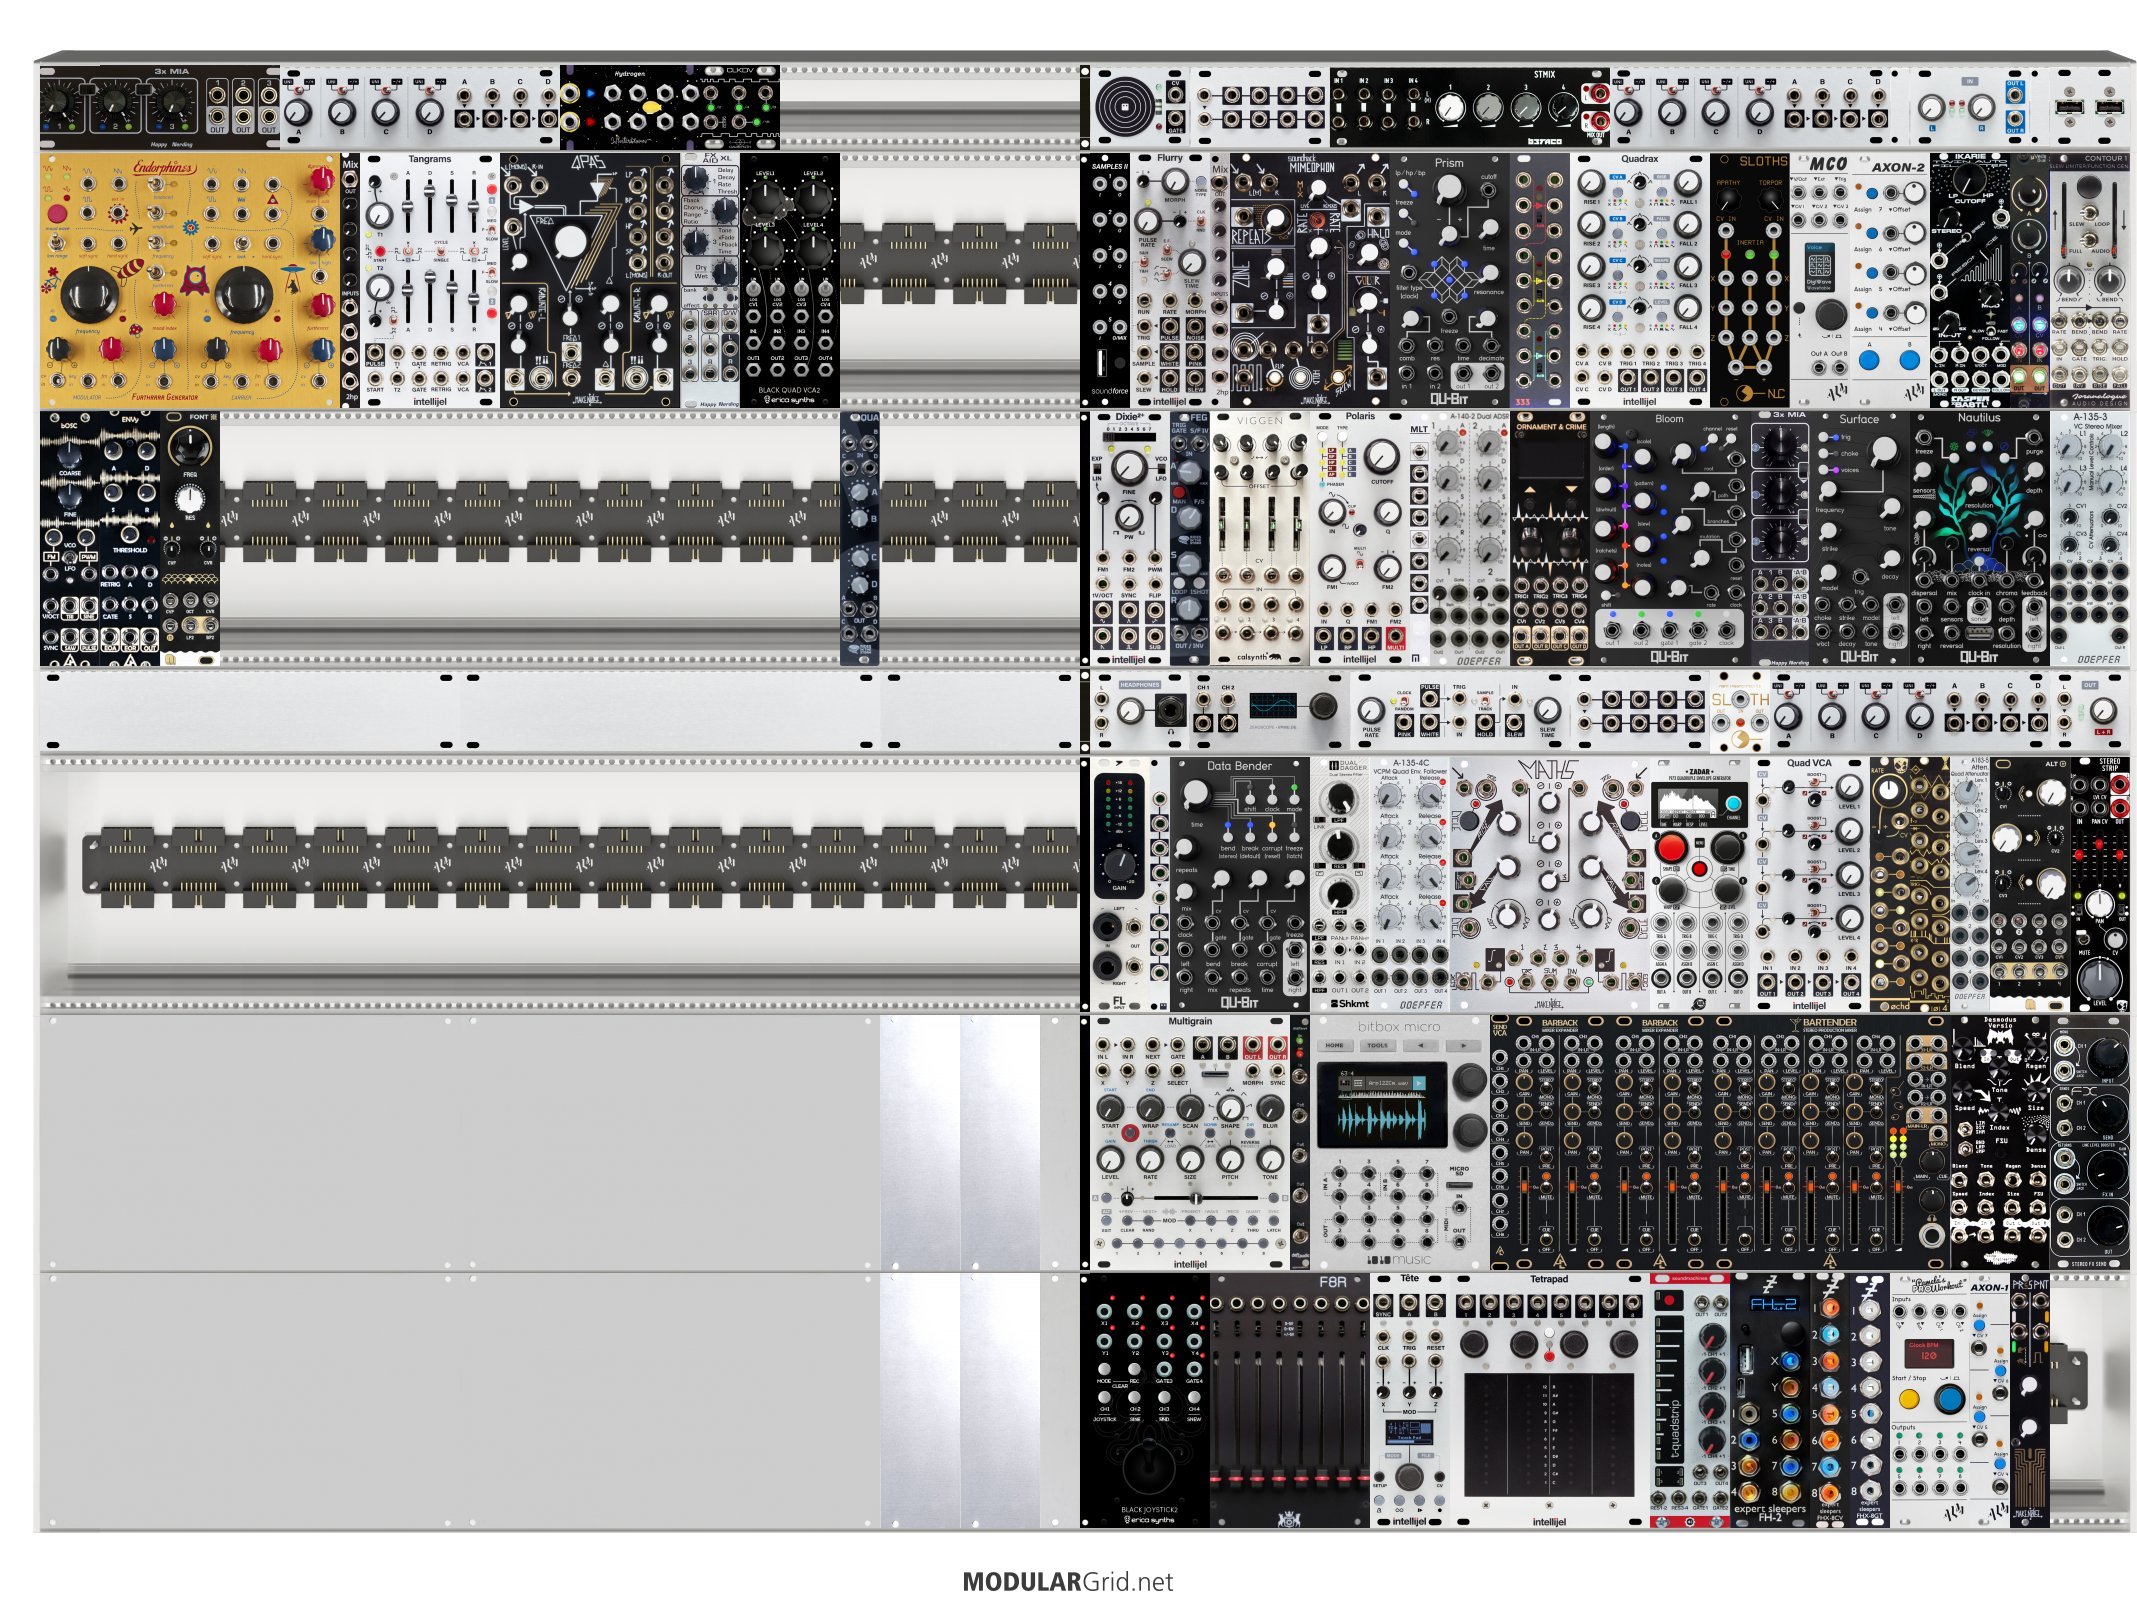Click the GAIN knob on FL input module
This screenshot has height=1603, width=2137.
(x=1119, y=864)
